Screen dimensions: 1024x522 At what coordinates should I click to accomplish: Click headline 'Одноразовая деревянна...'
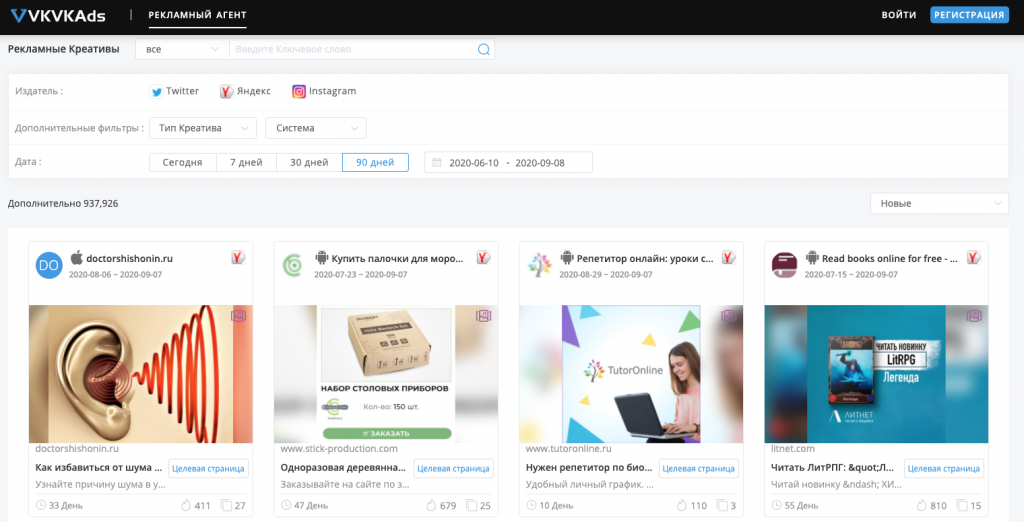point(344,468)
